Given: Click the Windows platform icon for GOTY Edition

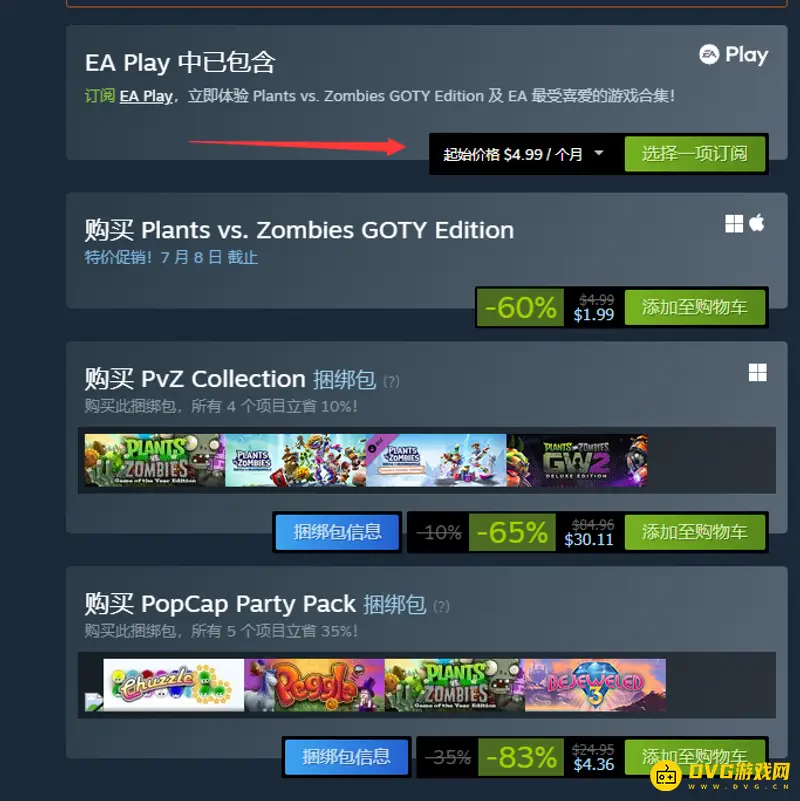Looking at the screenshot, I should pyautogui.click(x=734, y=223).
